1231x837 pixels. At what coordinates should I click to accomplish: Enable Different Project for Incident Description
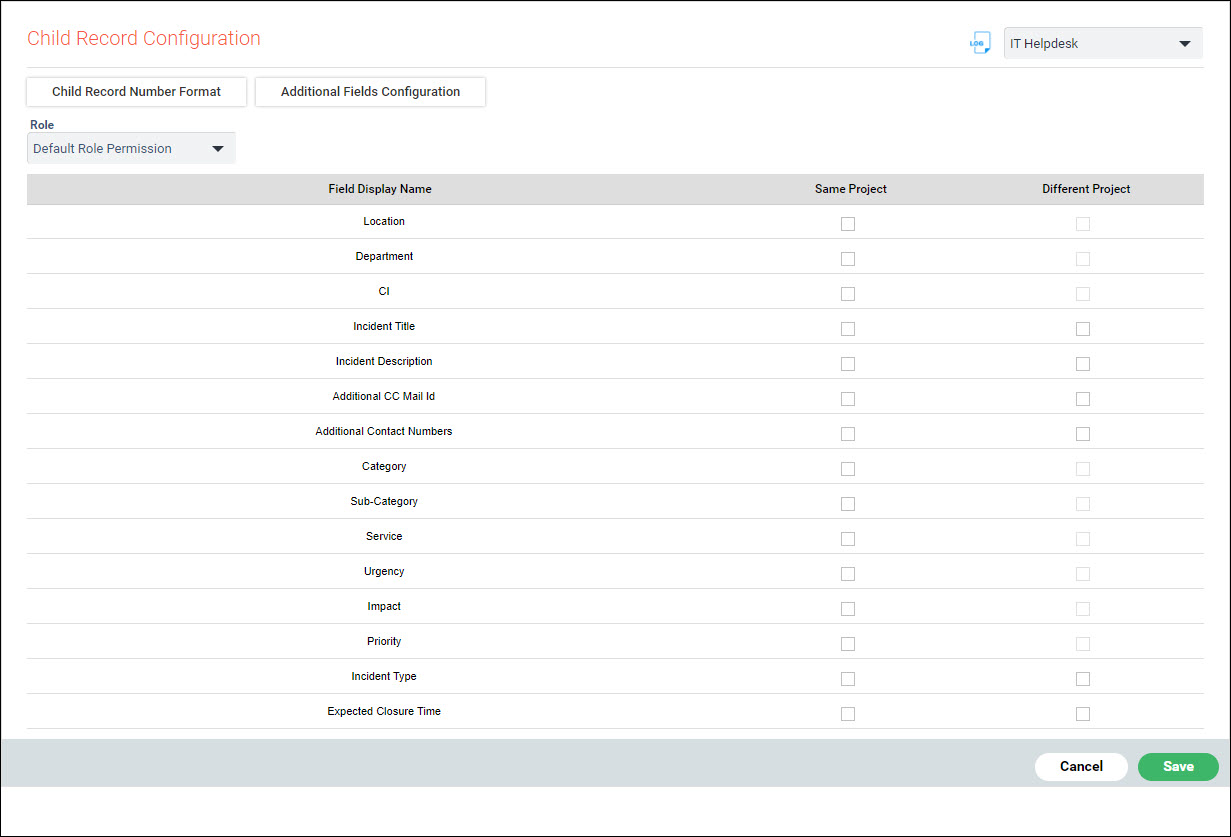1083,364
